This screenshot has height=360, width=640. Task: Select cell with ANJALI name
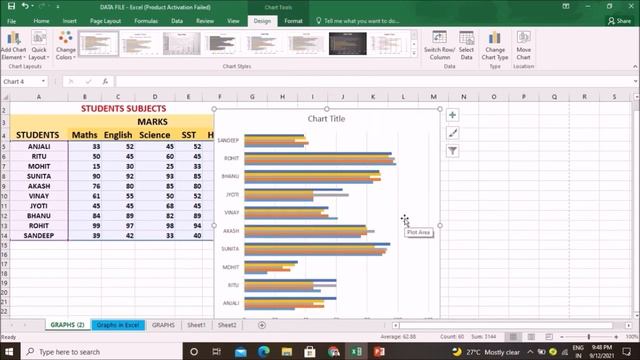(39, 146)
